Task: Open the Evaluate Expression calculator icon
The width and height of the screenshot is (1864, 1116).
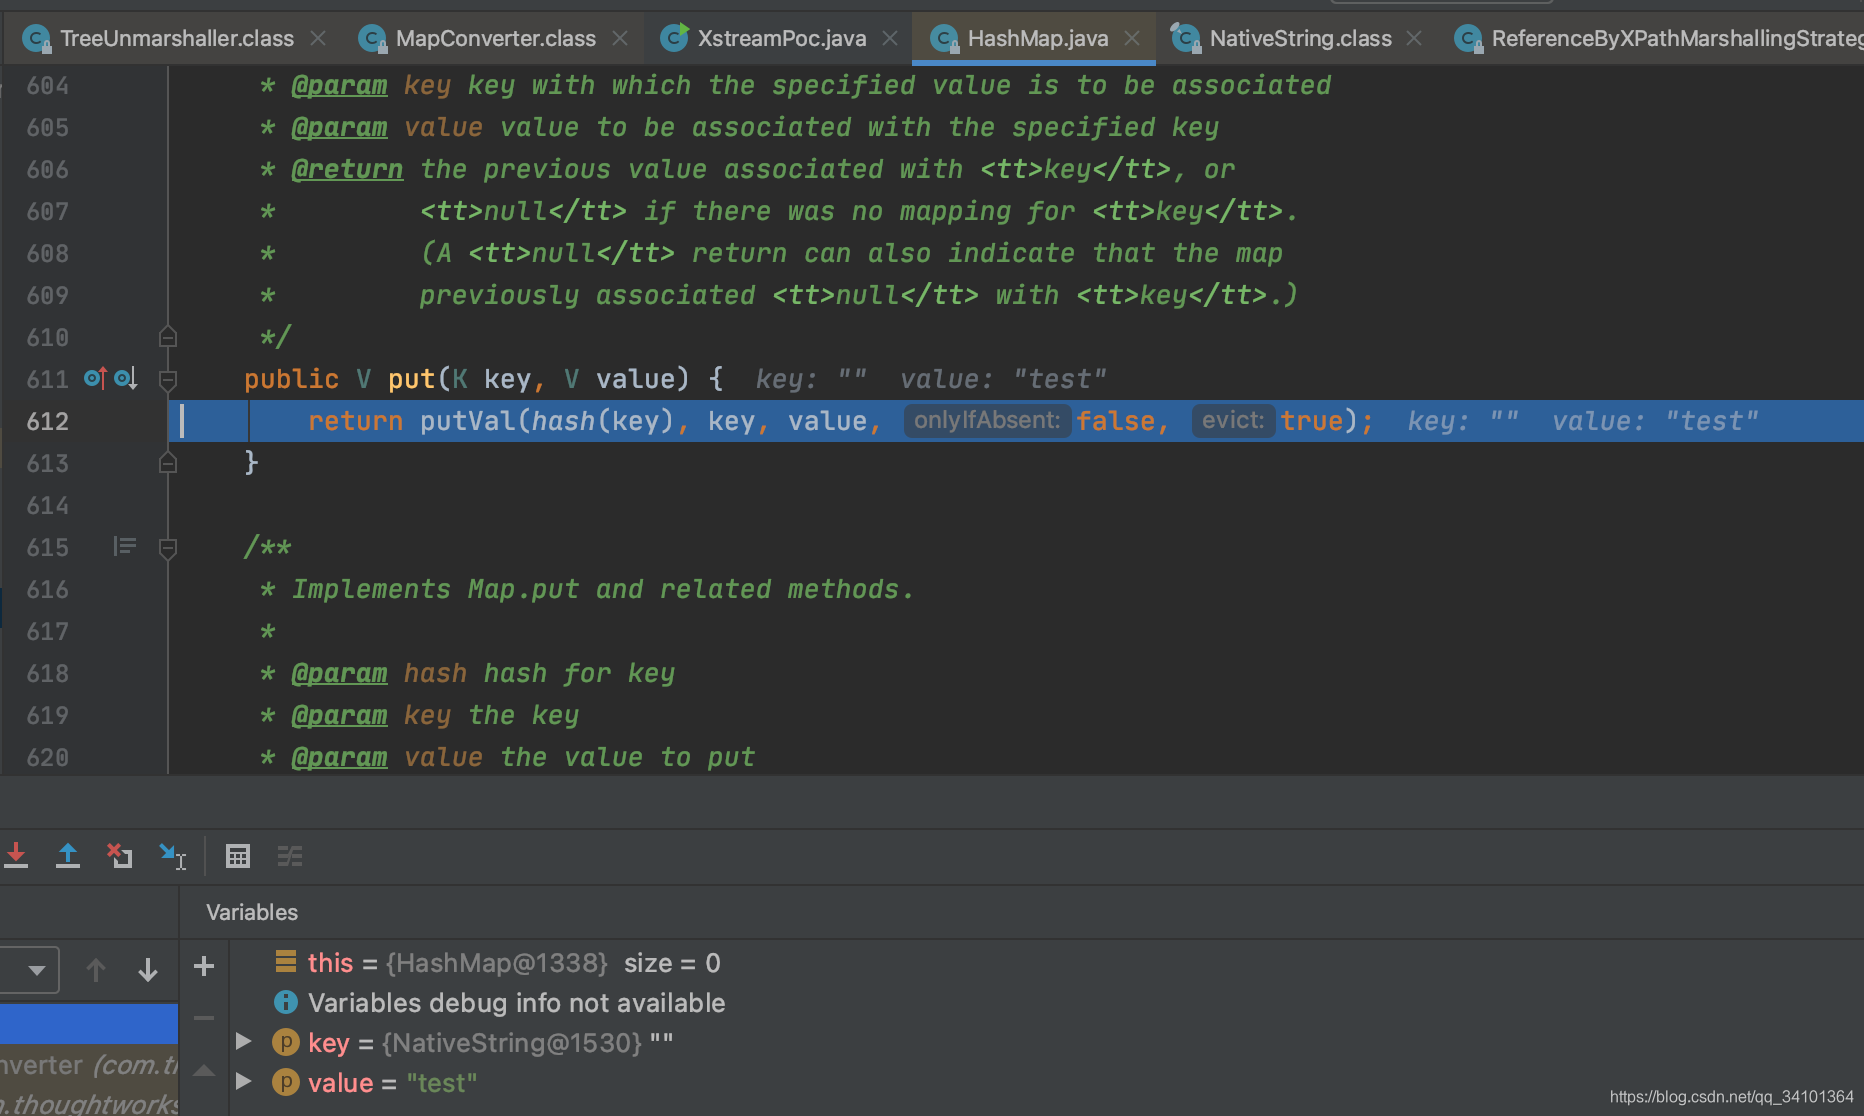Action: coord(238,856)
